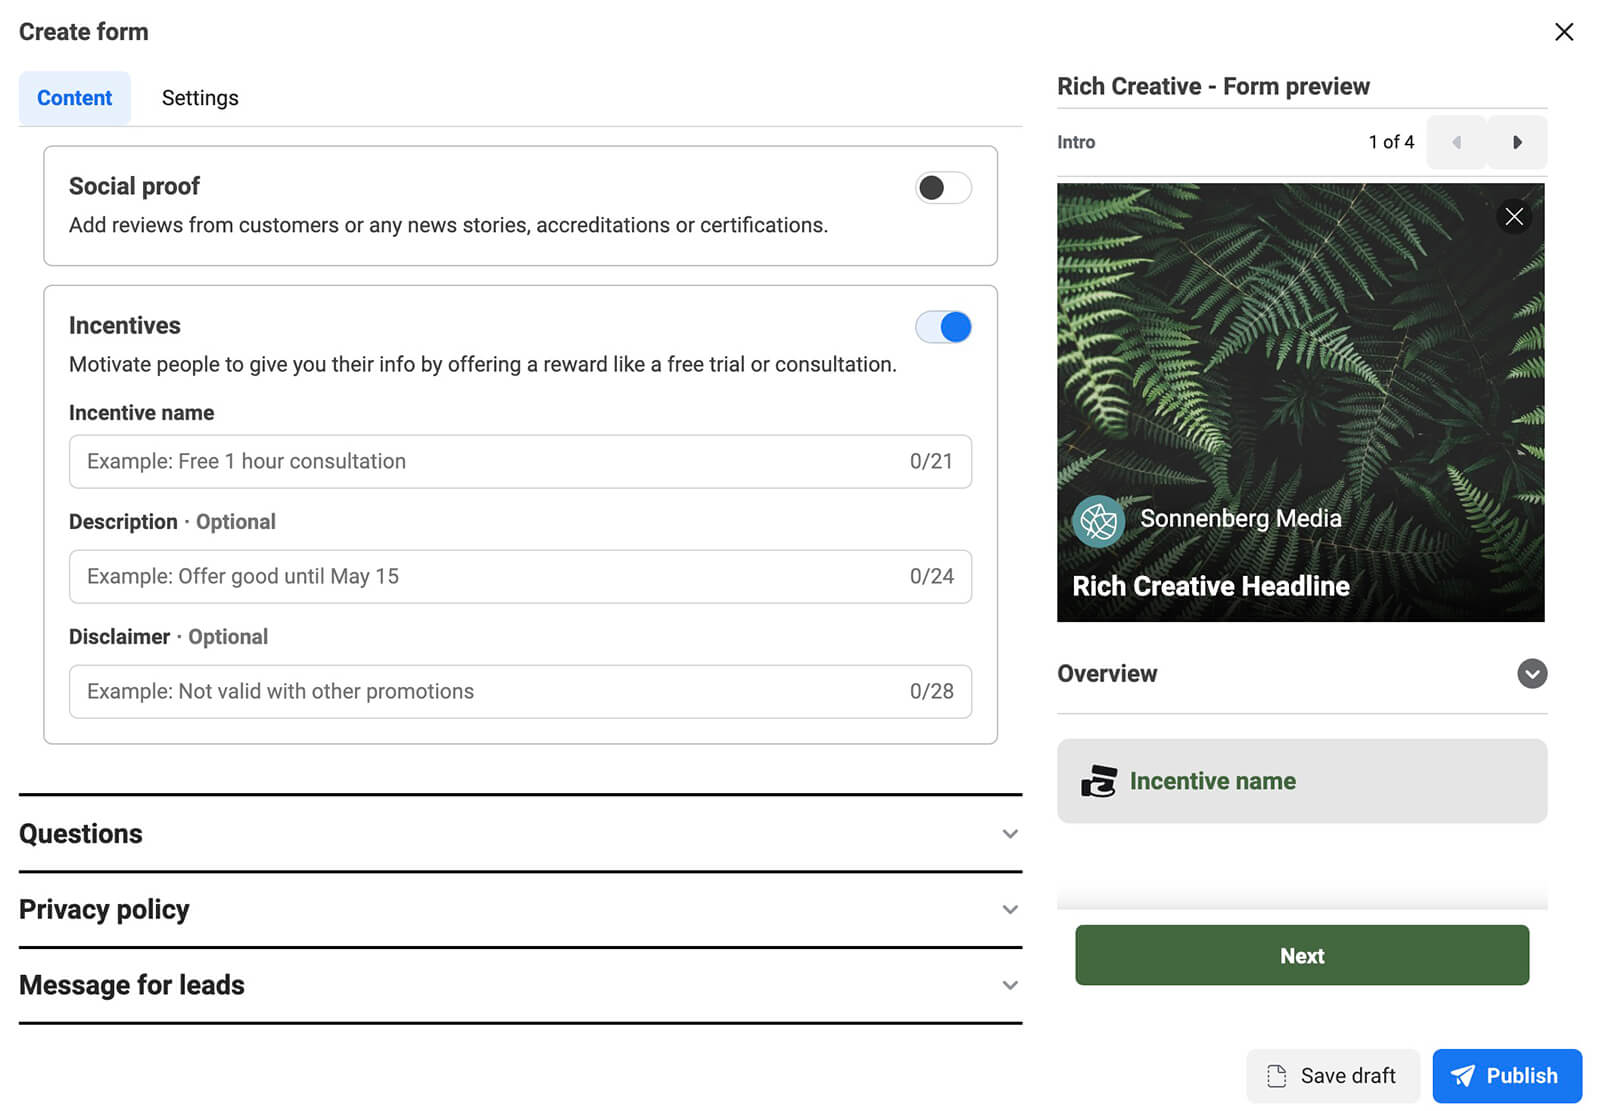Save draft of the form
The height and width of the screenshot is (1111, 1600).
coord(1332,1076)
